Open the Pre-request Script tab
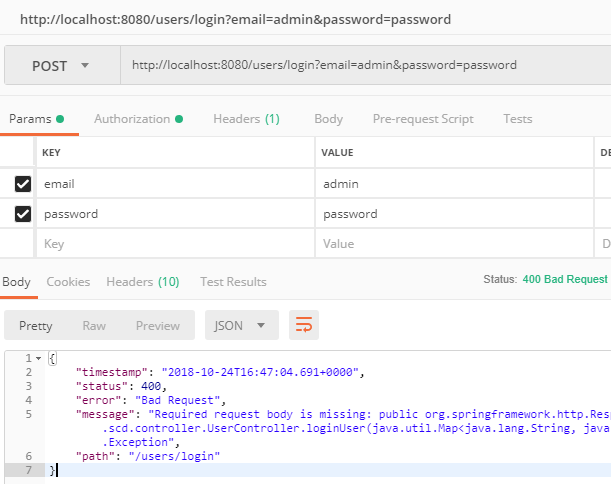The height and width of the screenshot is (484, 611). [x=423, y=119]
